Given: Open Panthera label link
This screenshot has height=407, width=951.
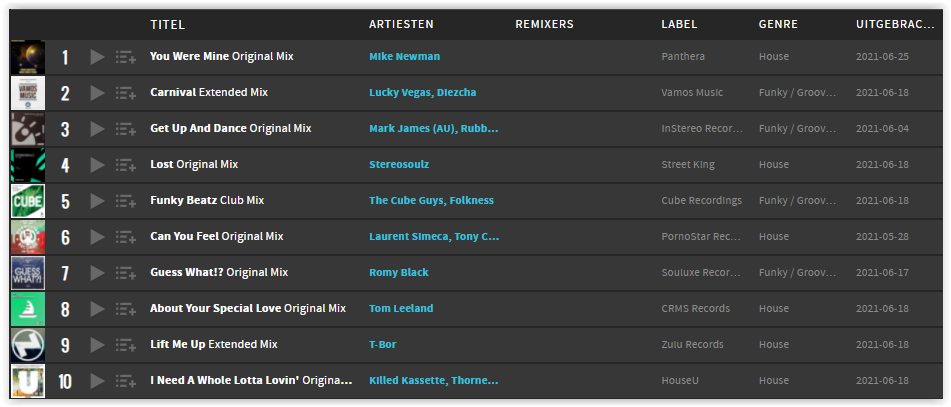Looking at the screenshot, I should (683, 56).
